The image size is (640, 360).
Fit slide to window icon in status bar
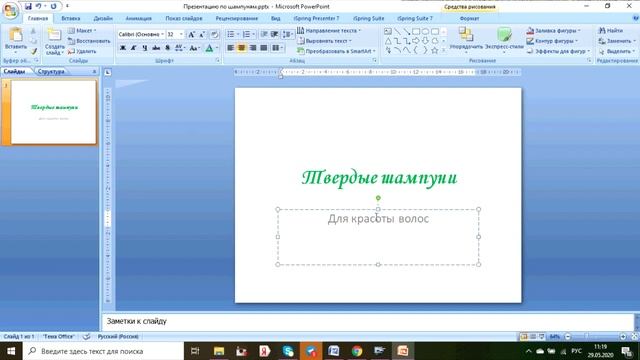click(634, 336)
